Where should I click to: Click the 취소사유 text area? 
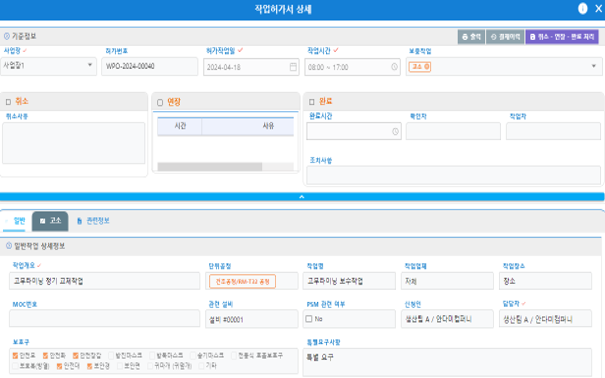pyautogui.click(x=74, y=143)
